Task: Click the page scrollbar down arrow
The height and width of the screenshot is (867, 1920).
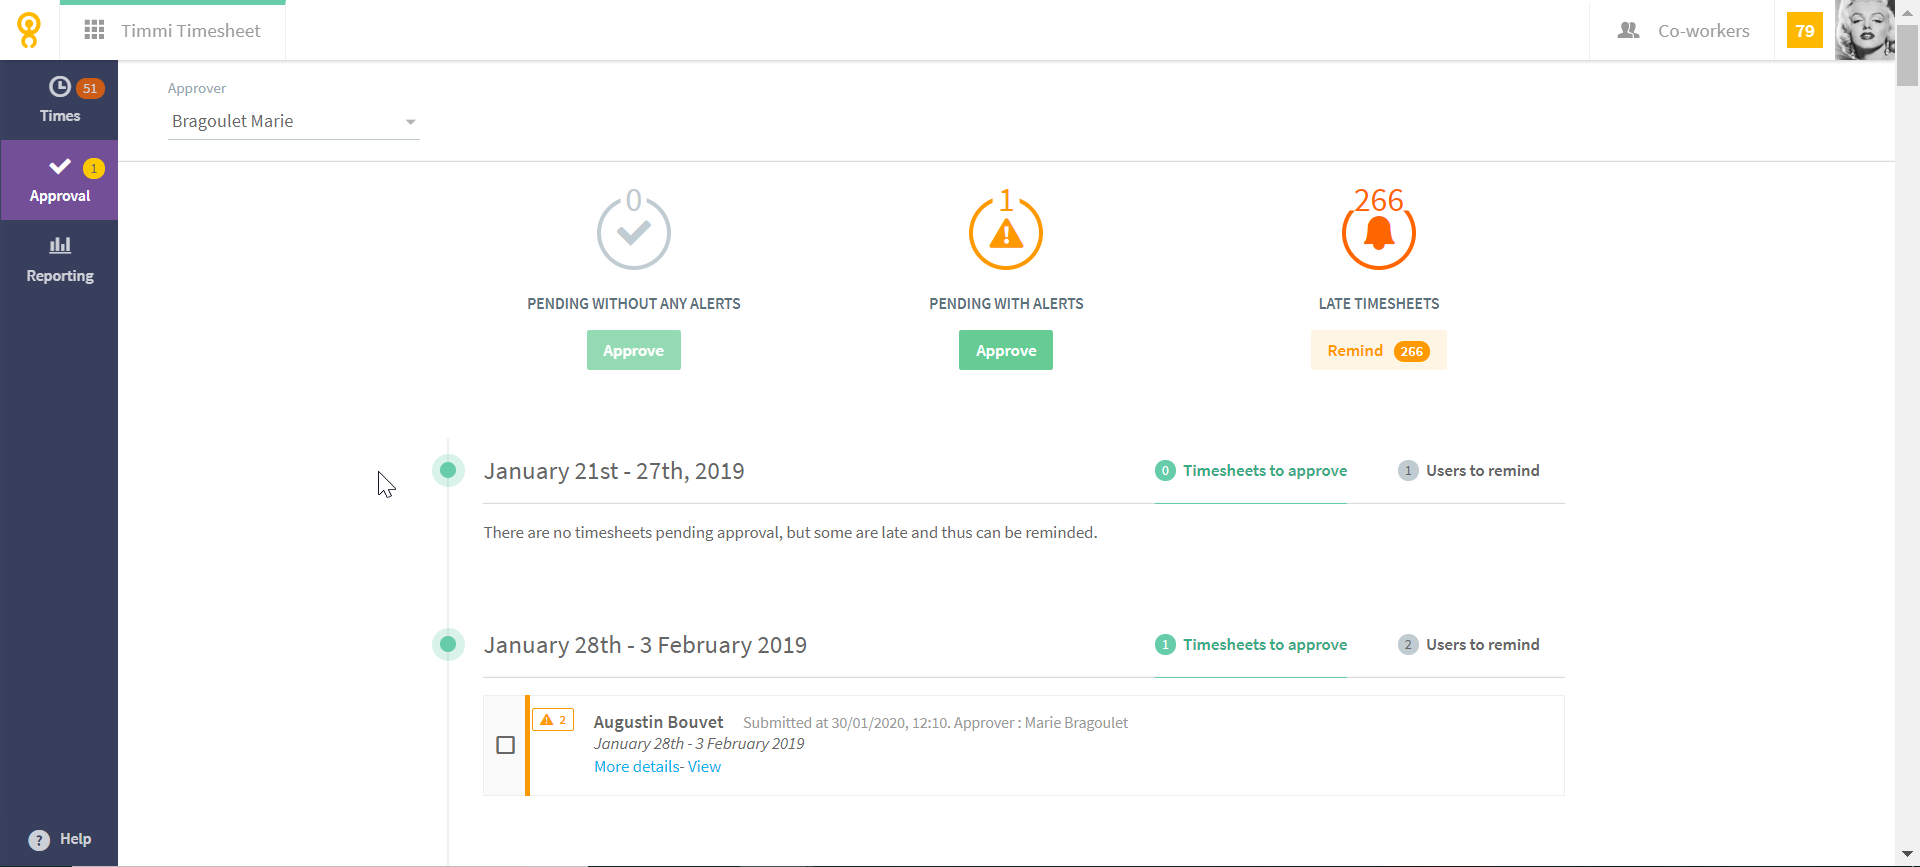Action: pyautogui.click(x=1907, y=854)
